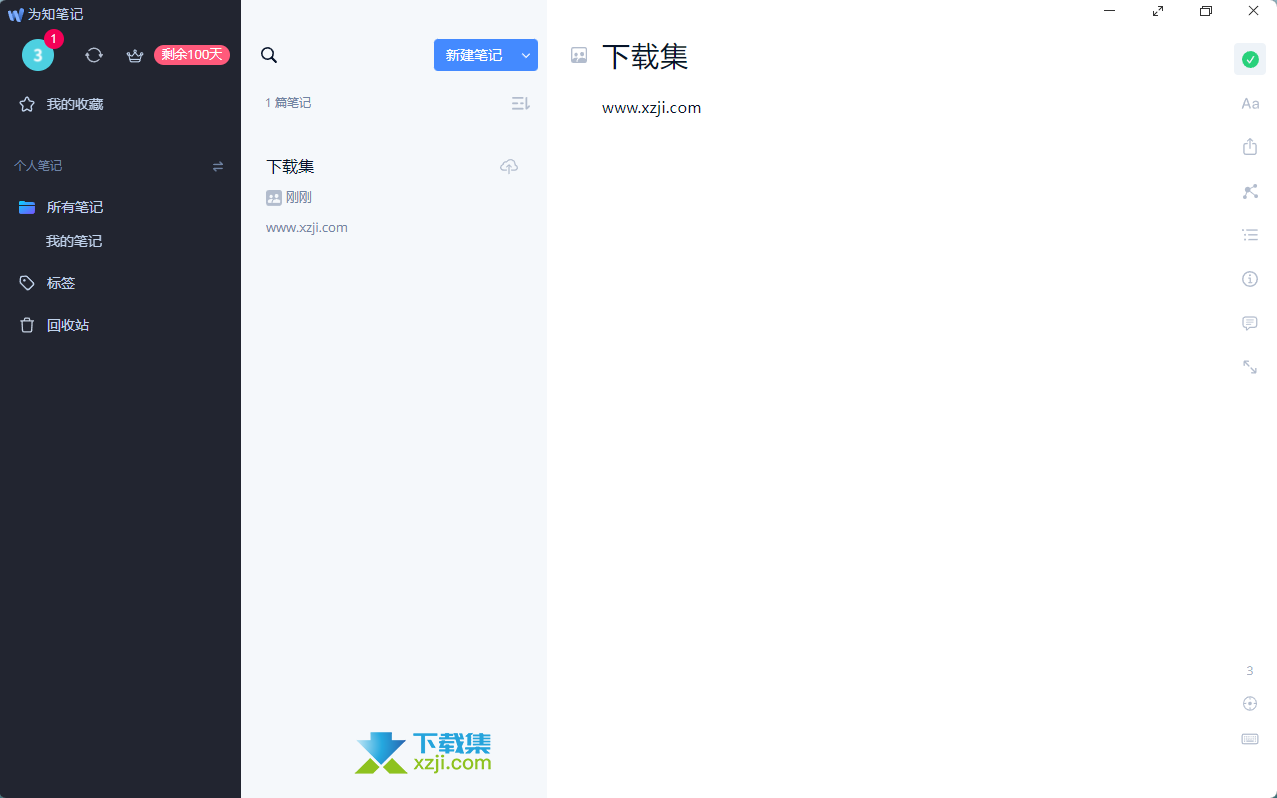
Task: Click the green checkmark saved icon
Action: pyautogui.click(x=1250, y=59)
